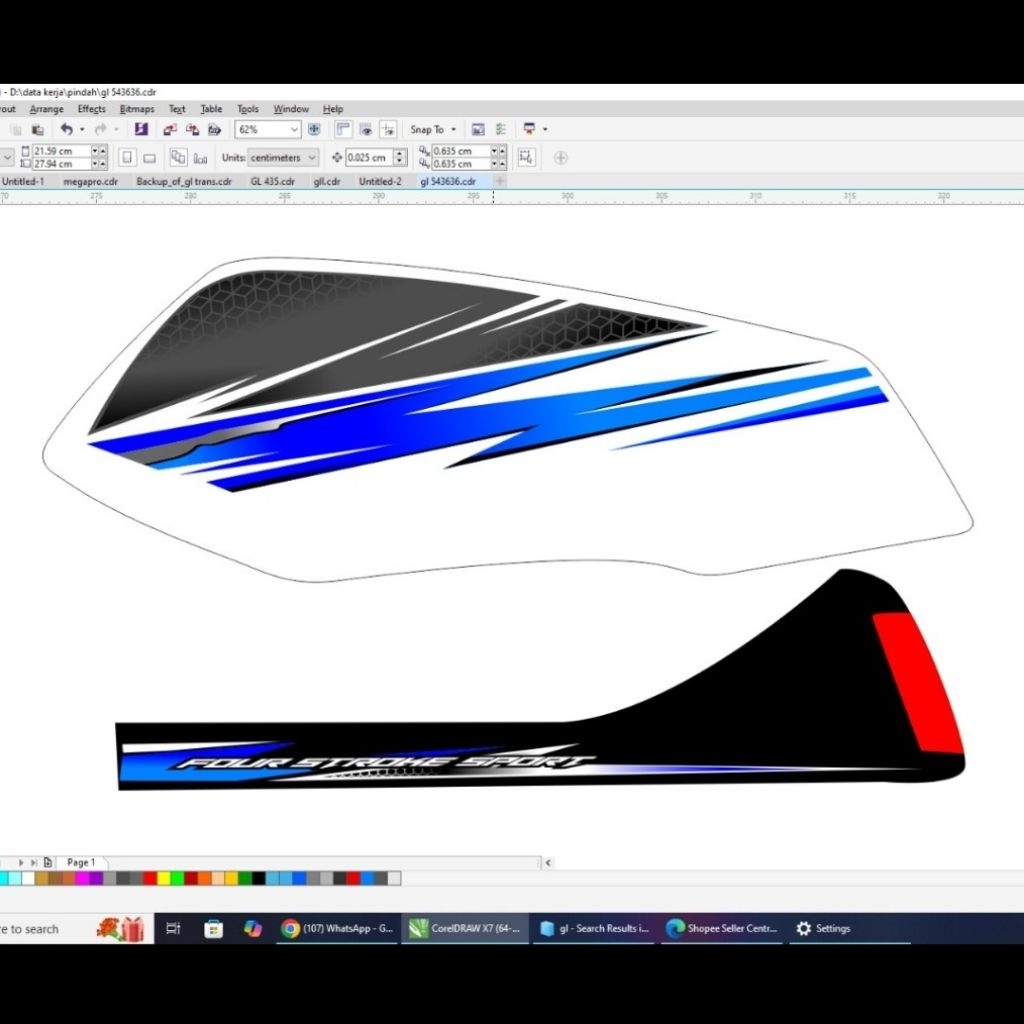
Task: Click the Undo icon on the toolbar
Action: click(x=65, y=129)
